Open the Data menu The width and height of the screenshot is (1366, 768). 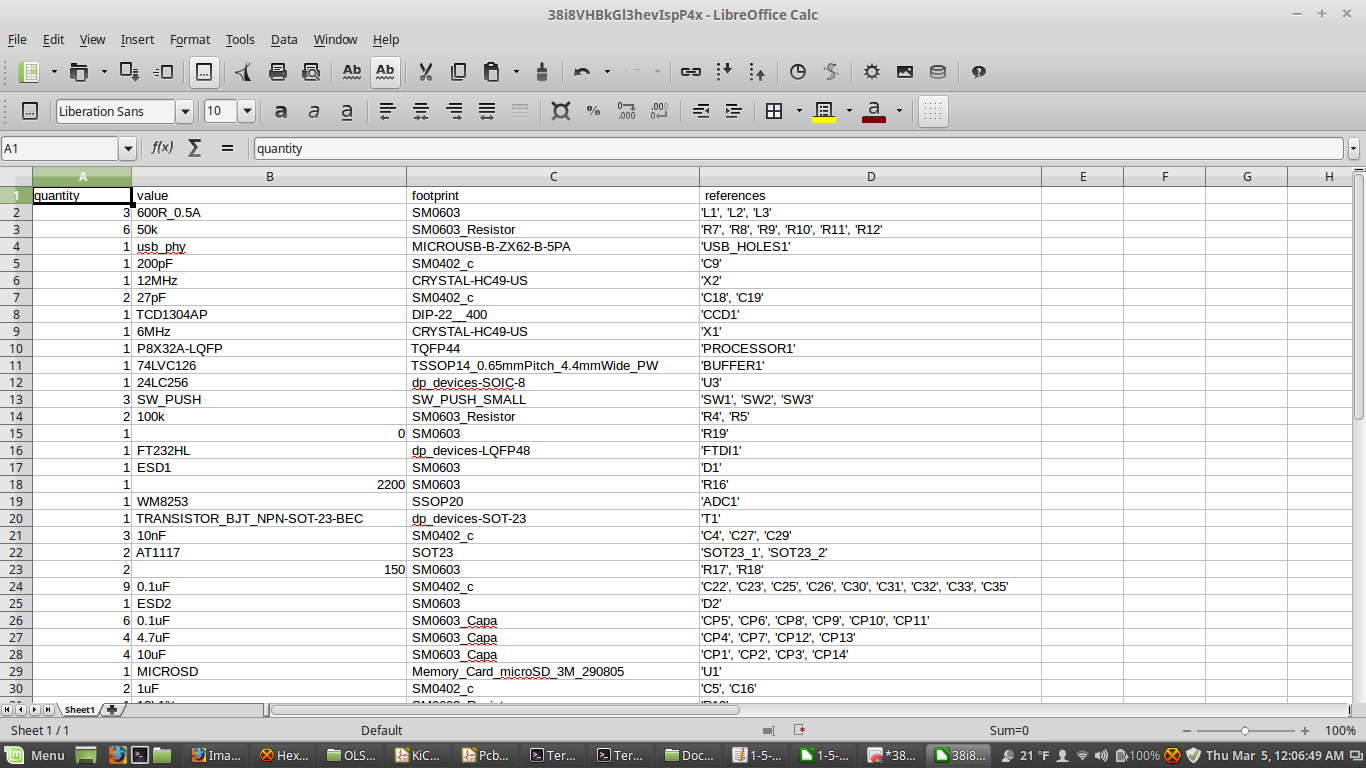click(x=284, y=40)
